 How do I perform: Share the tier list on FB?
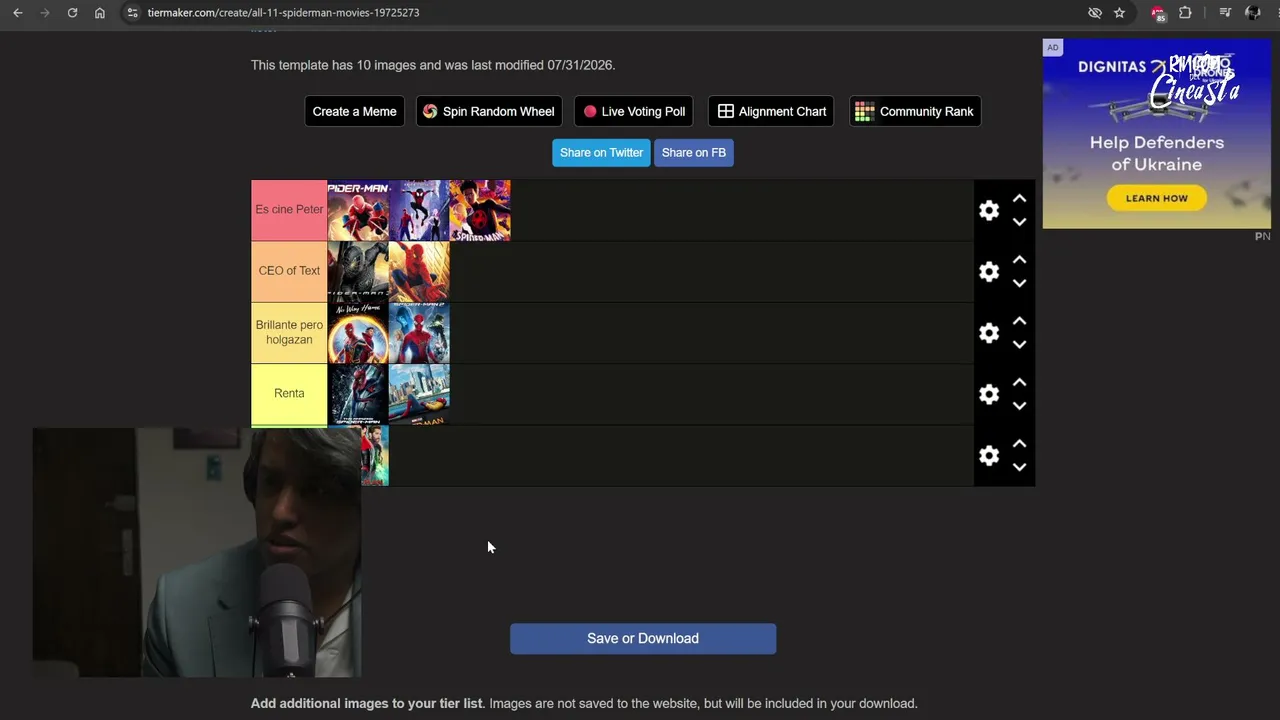[x=694, y=153]
